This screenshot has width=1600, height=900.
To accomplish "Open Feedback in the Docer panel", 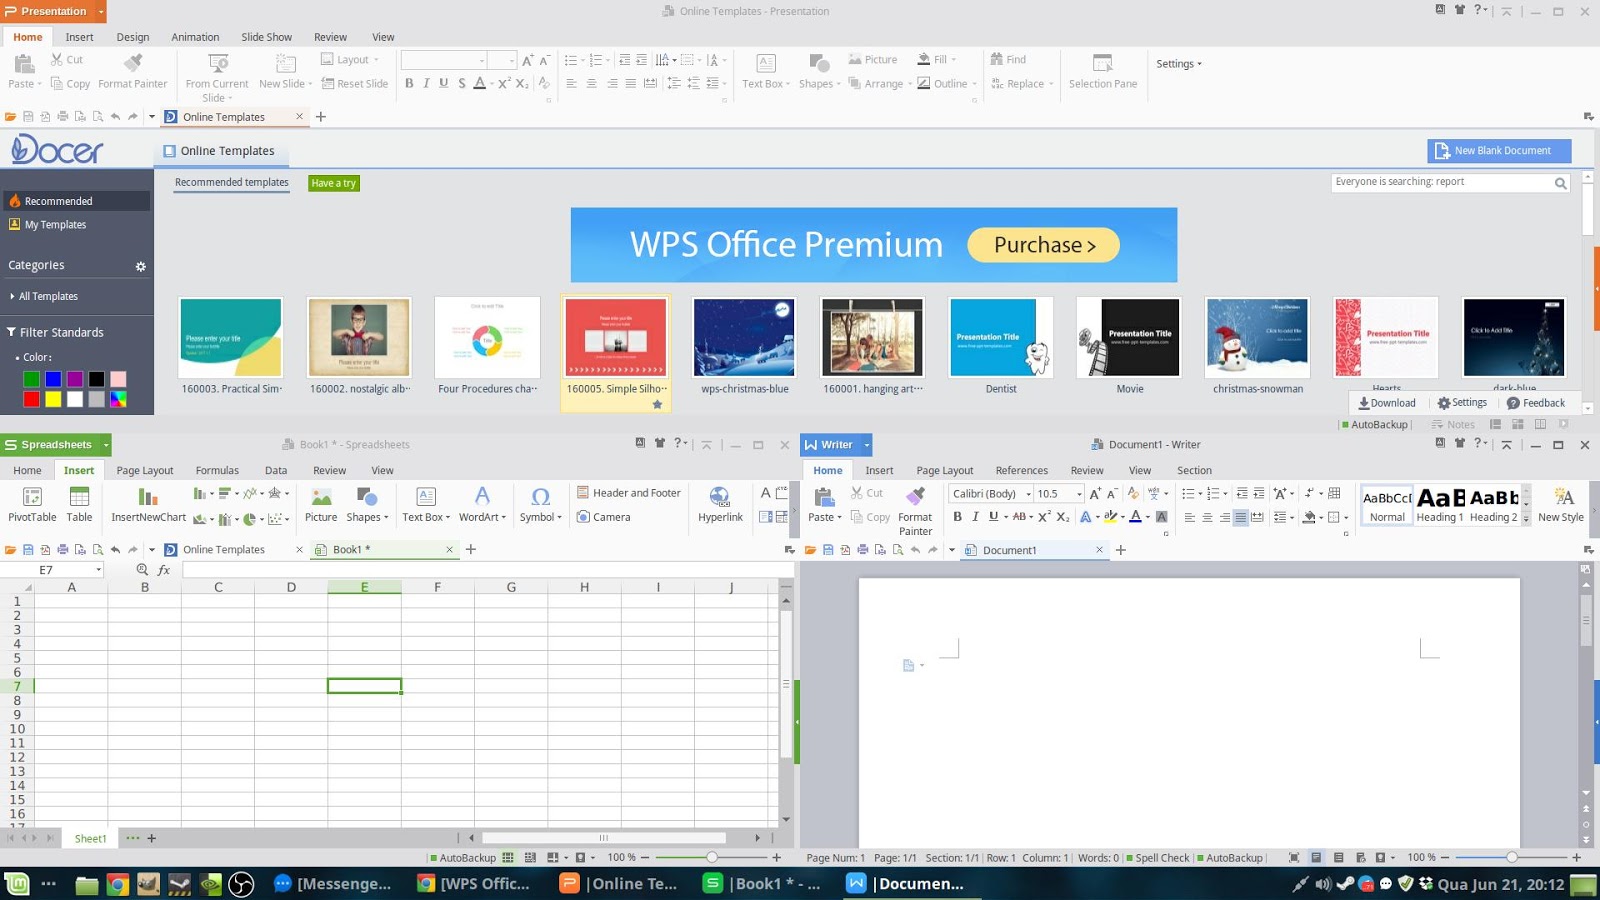I will [x=1536, y=403].
